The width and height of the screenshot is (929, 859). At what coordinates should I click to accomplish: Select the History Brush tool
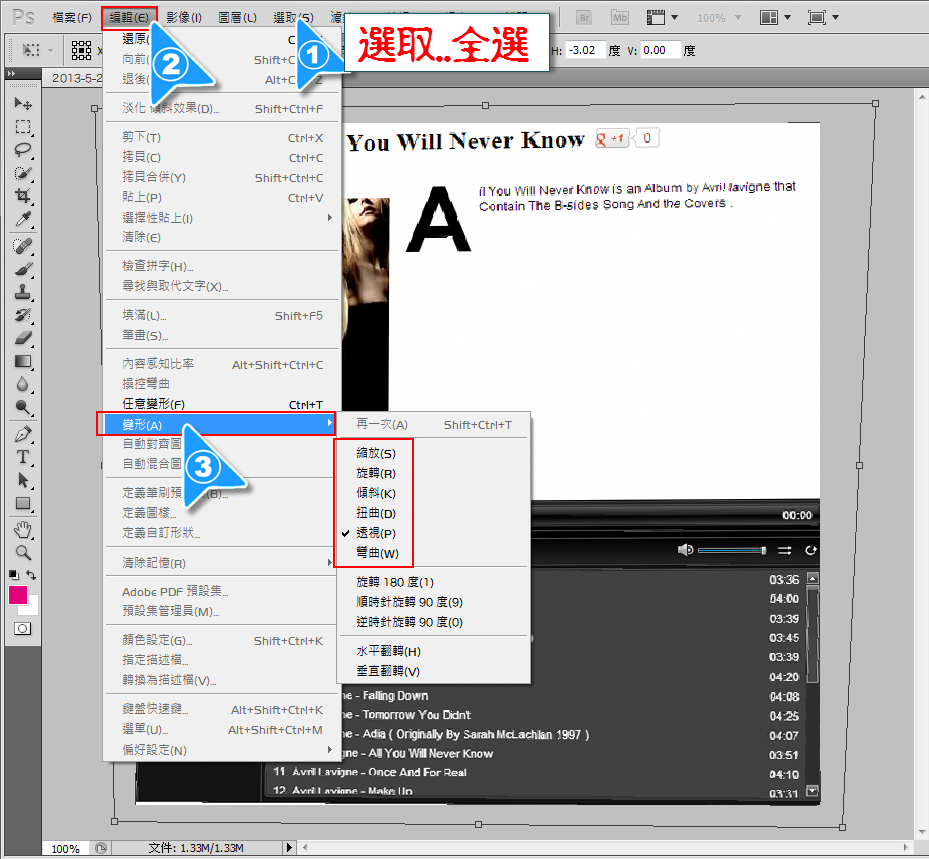[23, 315]
